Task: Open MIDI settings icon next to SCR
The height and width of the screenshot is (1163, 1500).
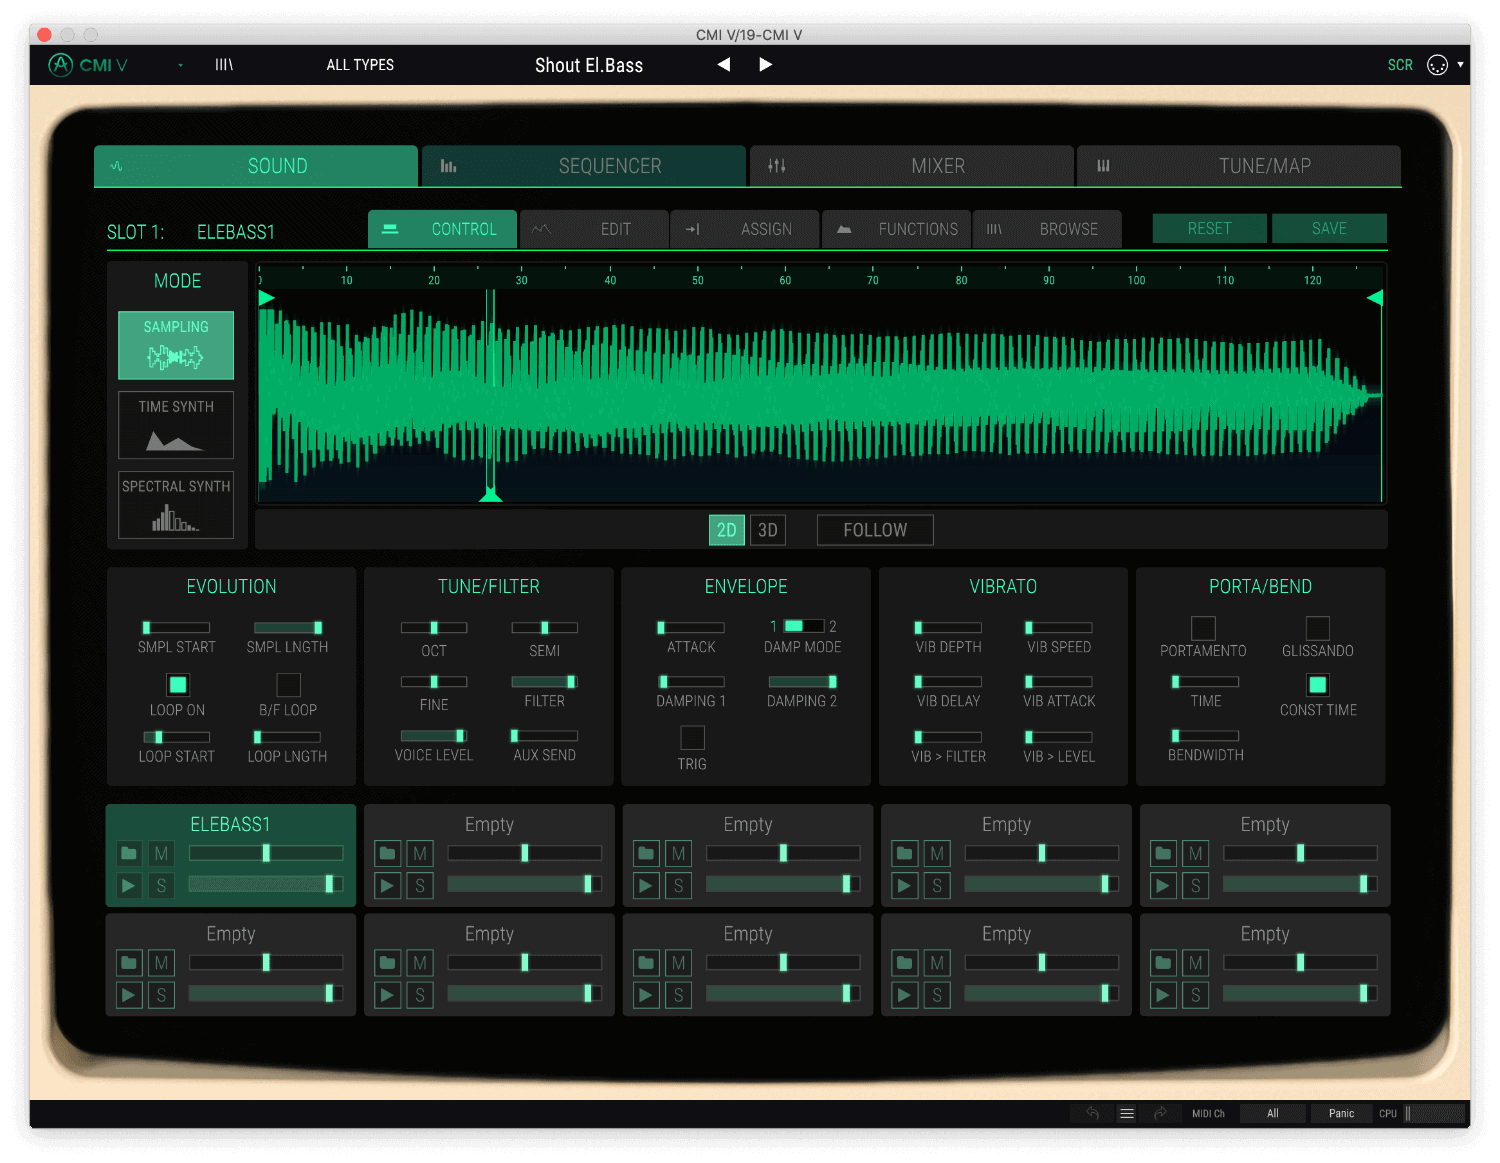Action: [1437, 65]
